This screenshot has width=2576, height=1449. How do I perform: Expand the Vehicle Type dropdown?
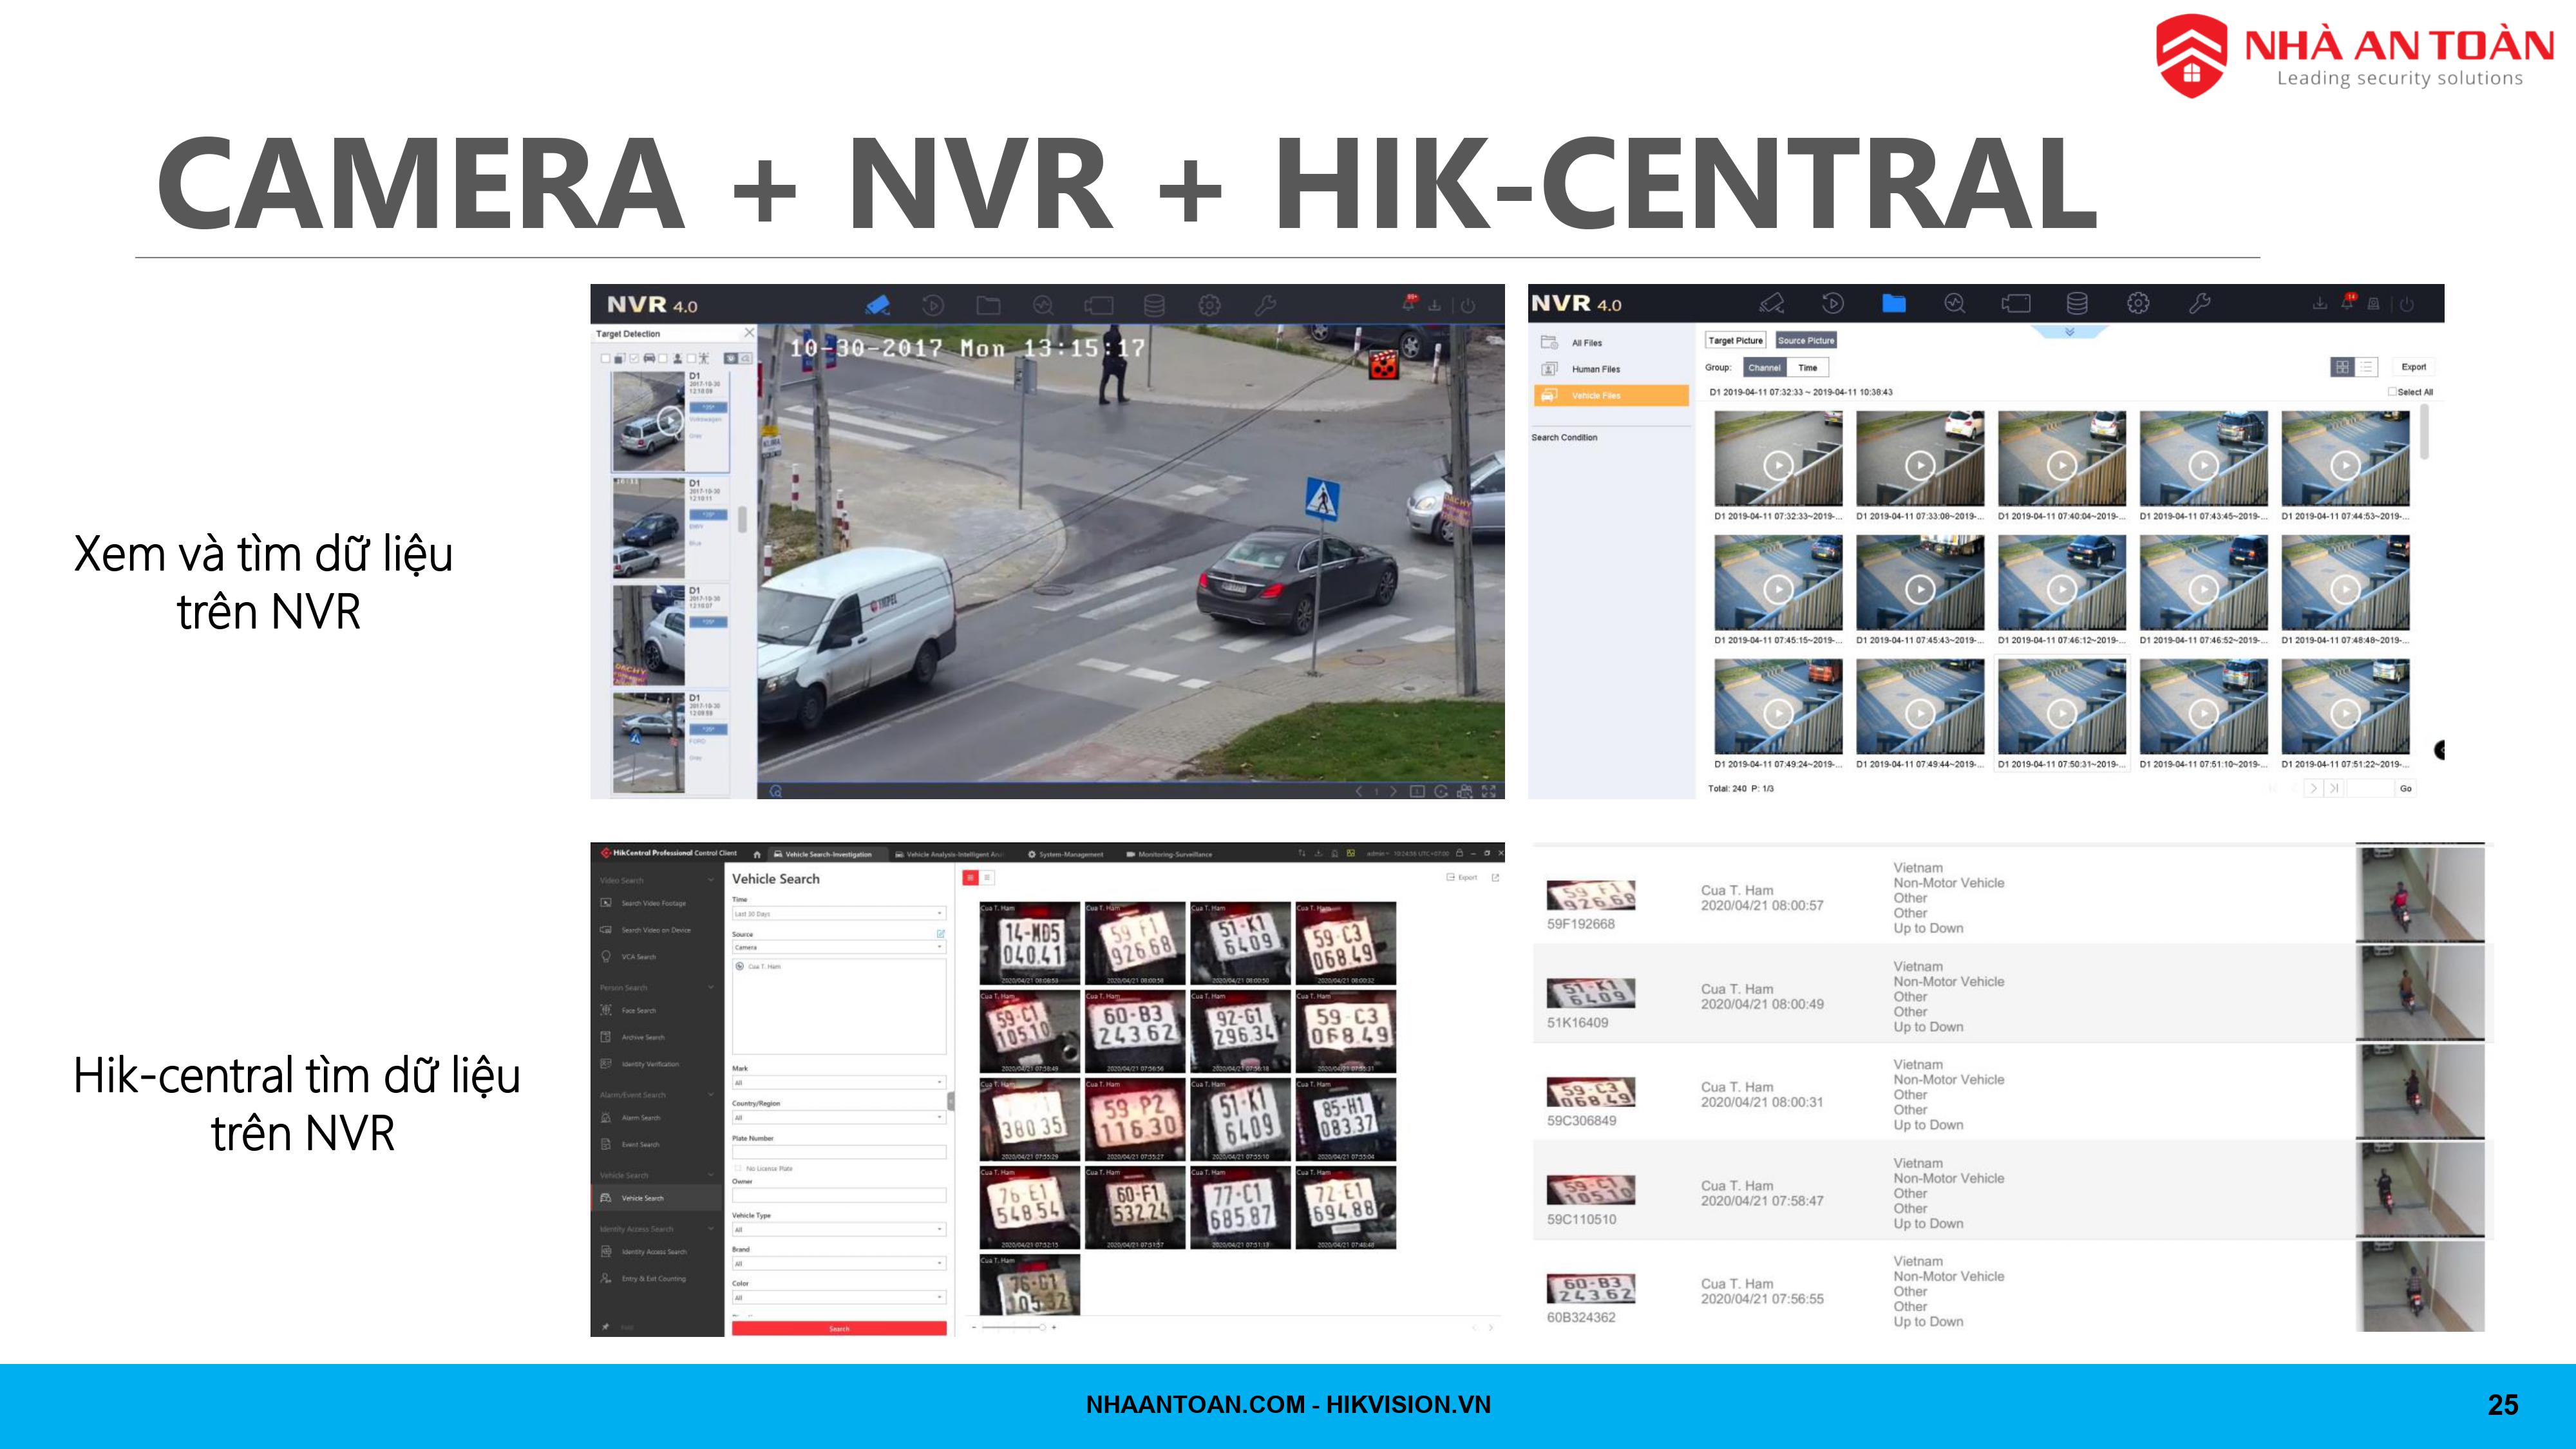coord(839,1230)
